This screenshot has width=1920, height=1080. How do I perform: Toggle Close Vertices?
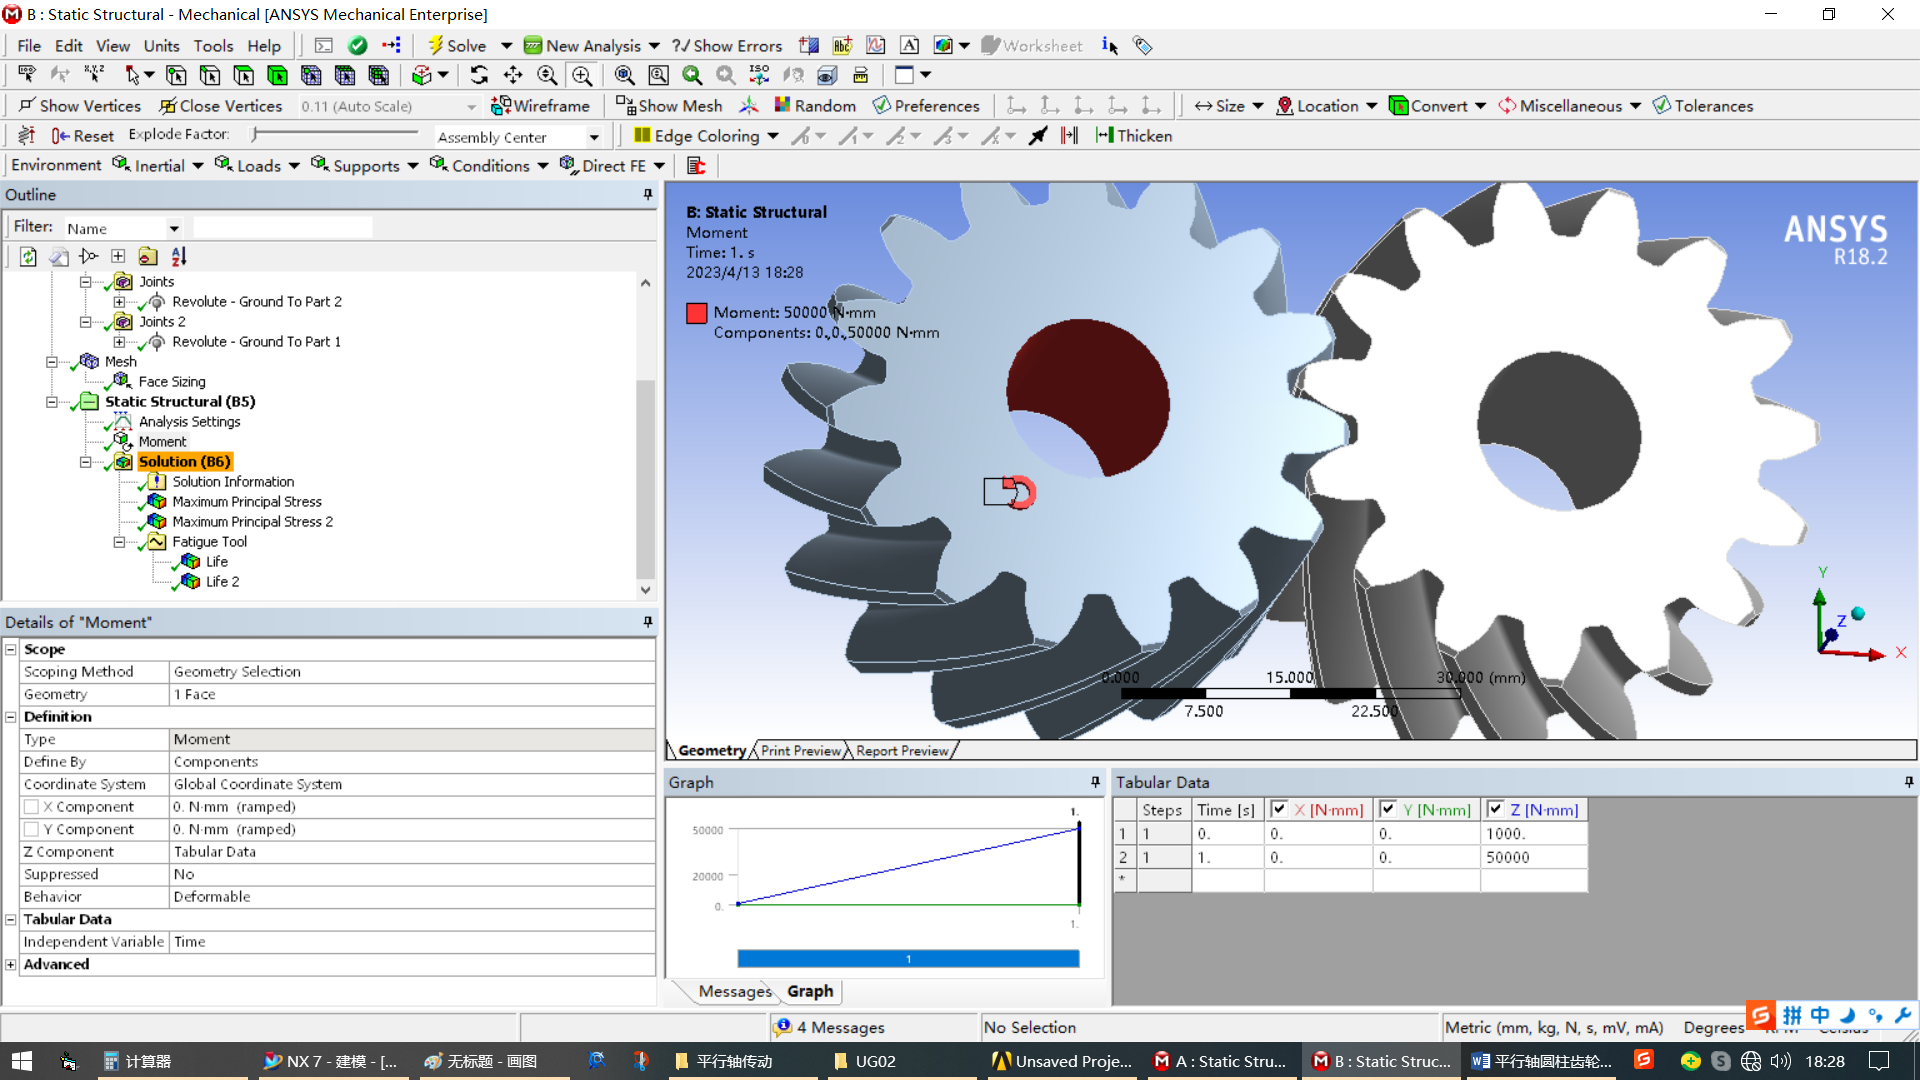[x=221, y=105]
